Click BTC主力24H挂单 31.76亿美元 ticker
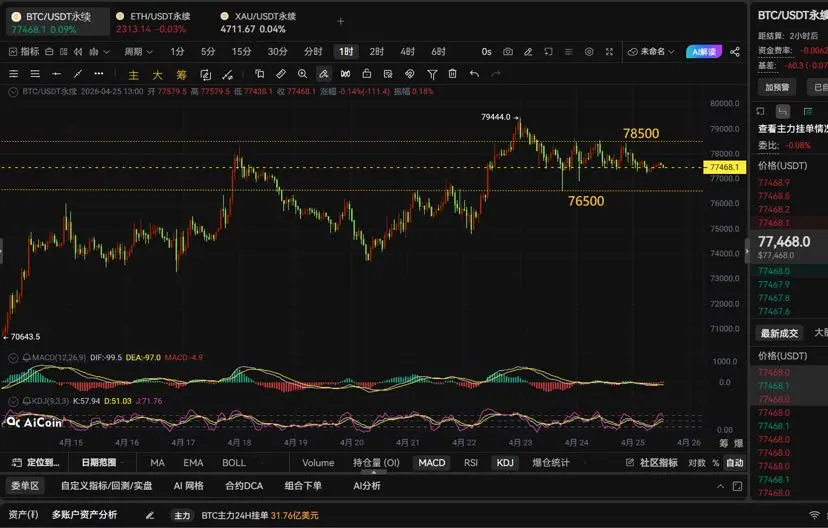The width and height of the screenshot is (828, 528). [x=260, y=515]
